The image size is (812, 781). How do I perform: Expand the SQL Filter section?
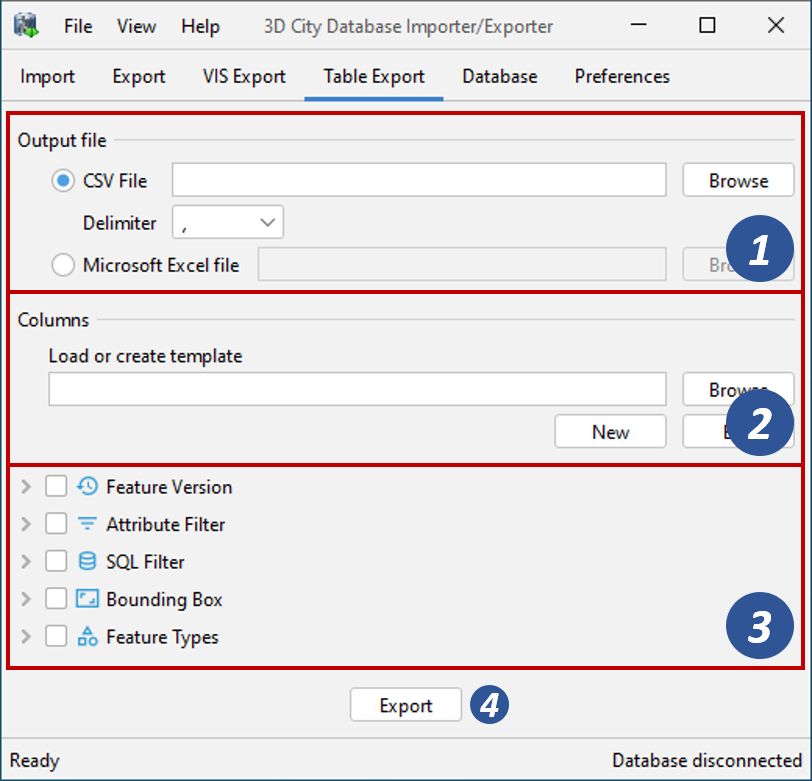[x=26, y=561]
